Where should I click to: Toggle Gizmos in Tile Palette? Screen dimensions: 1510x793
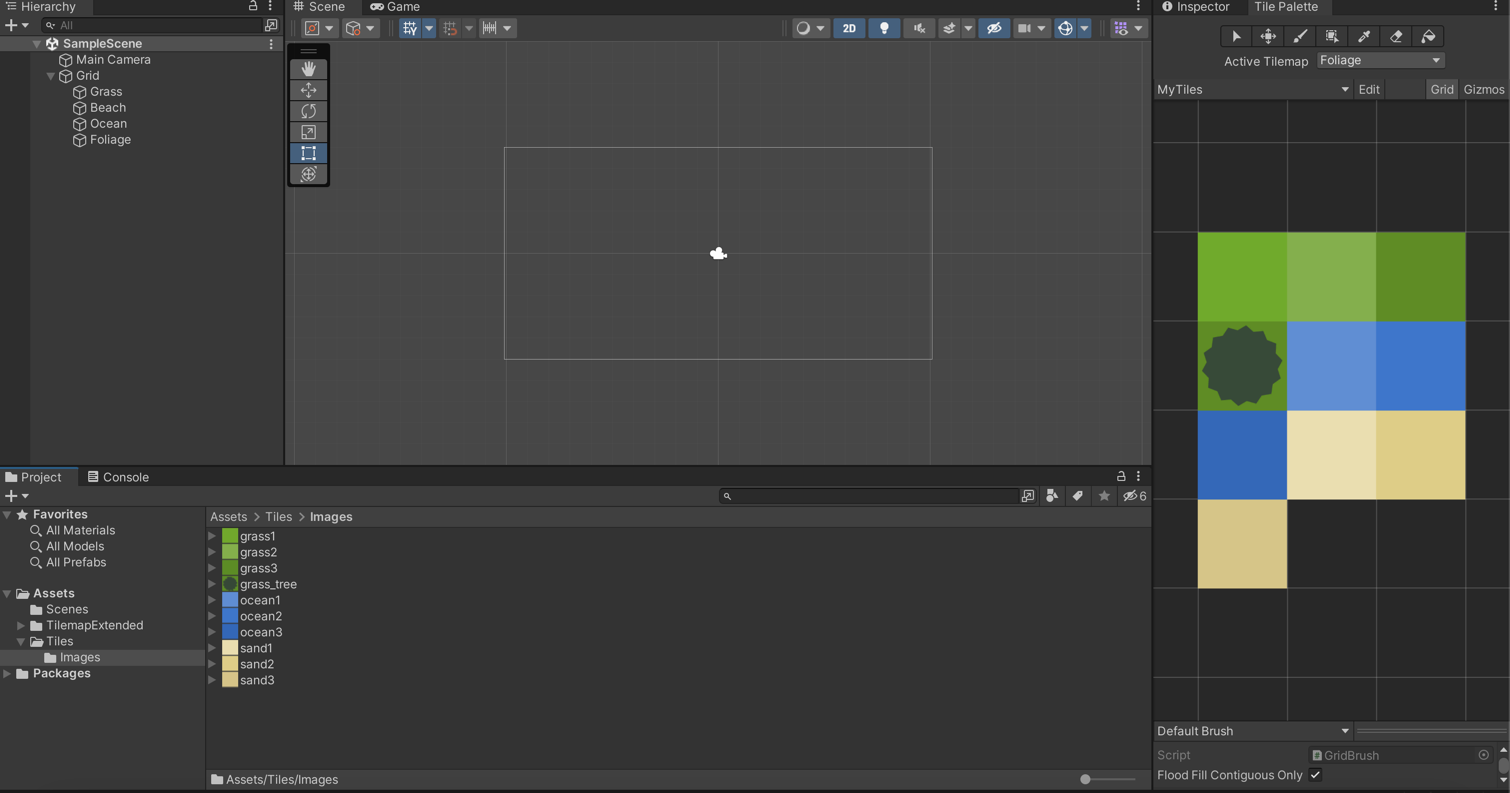pos(1483,89)
